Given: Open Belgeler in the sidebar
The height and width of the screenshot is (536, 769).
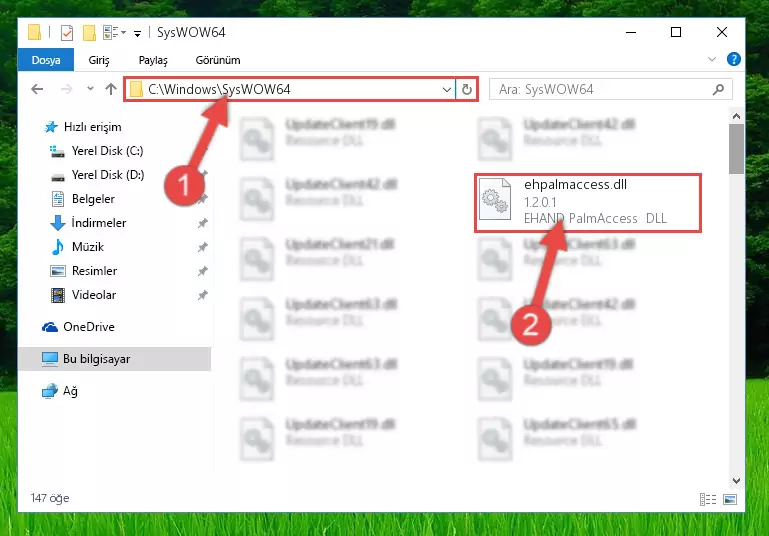Looking at the screenshot, I should click(x=93, y=199).
